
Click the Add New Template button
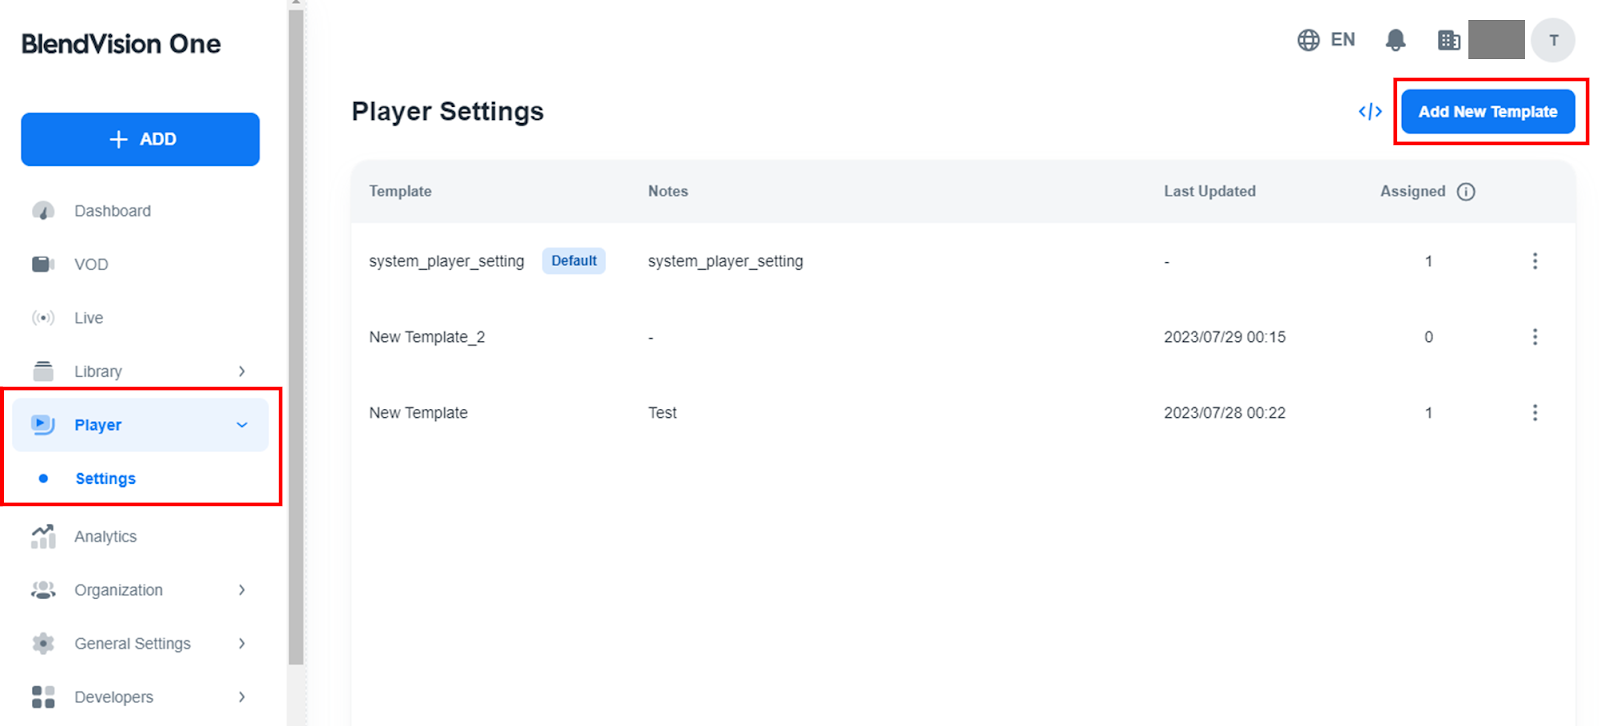[1487, 112]
